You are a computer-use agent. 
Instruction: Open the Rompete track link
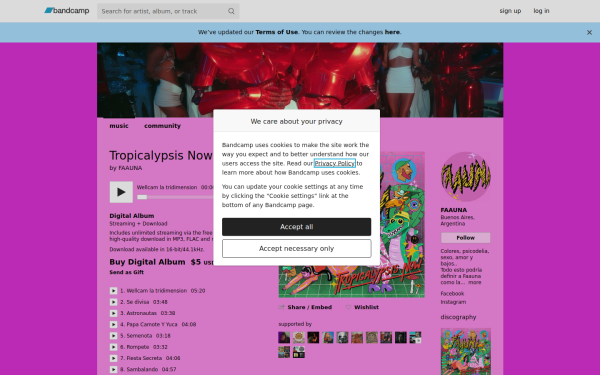point(138,347)
